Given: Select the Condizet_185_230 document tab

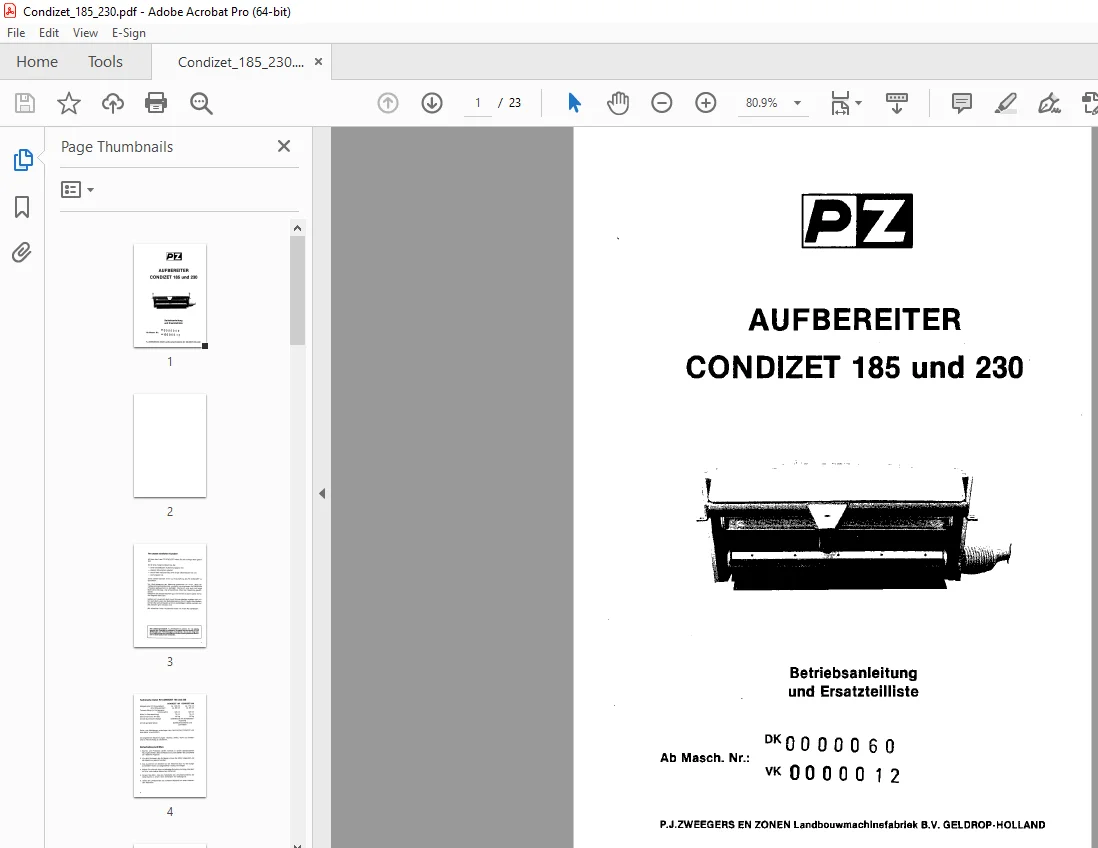Looking at the screenshot, I should [241, 62].
